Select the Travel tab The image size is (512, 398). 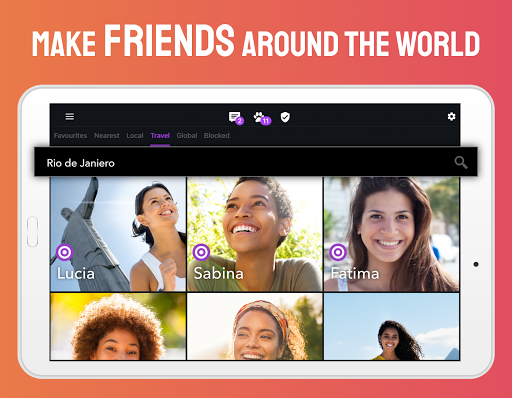point(160,136)
